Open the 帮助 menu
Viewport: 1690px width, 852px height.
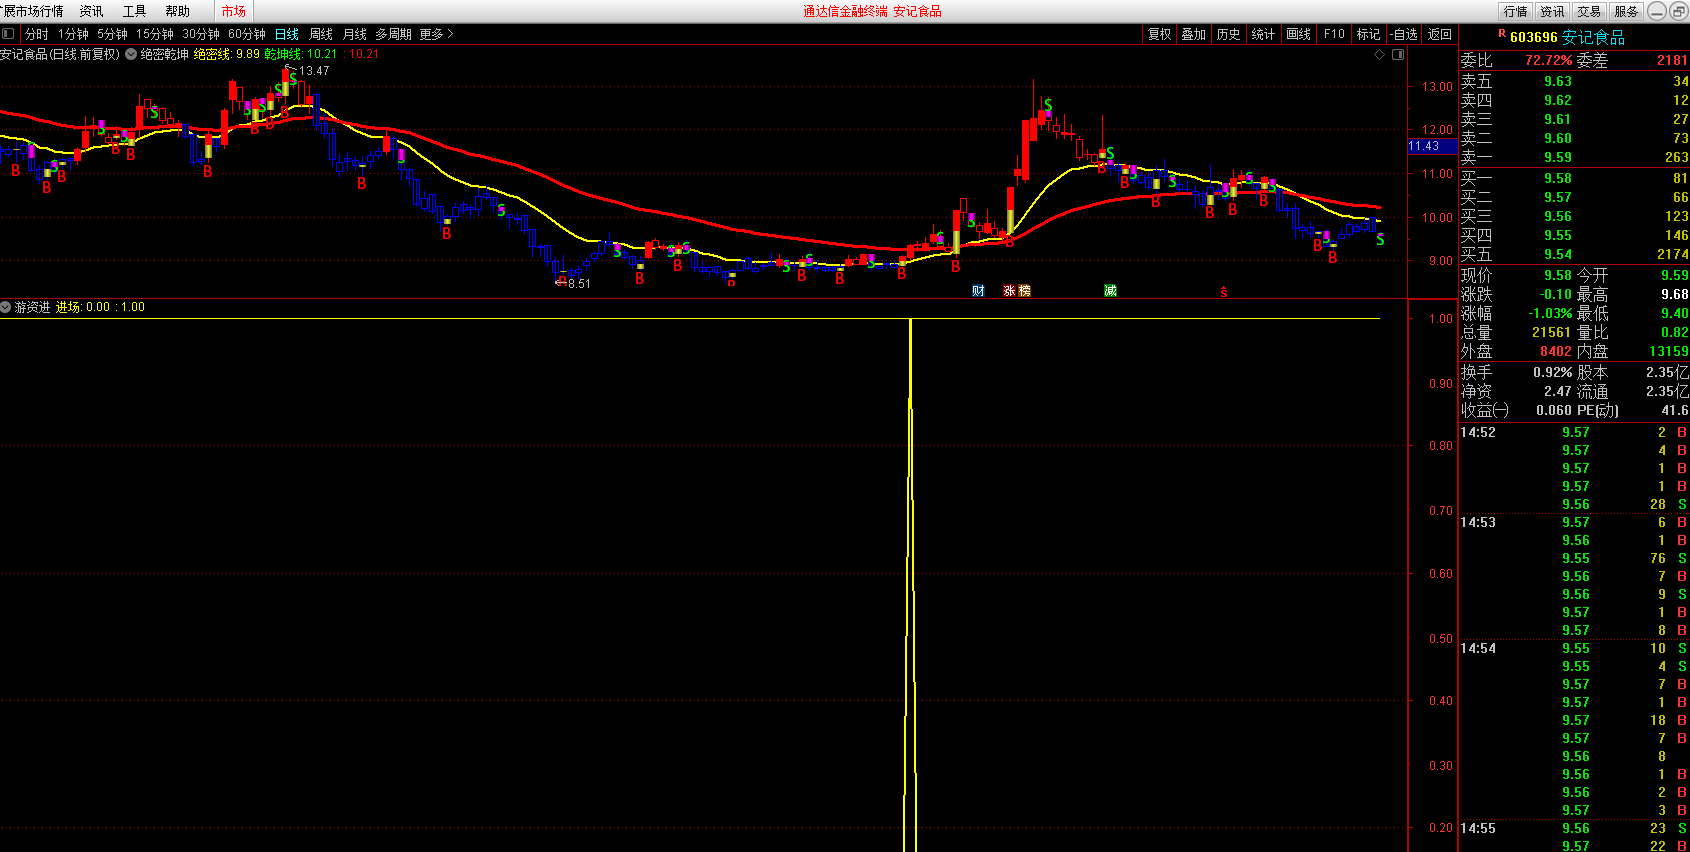coord(177,11)
